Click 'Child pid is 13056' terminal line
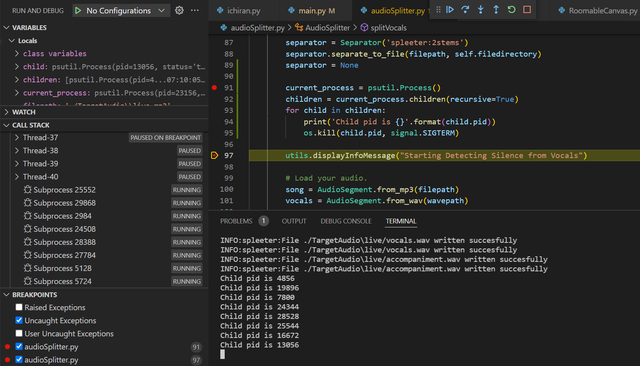Image resolution: width=640 pixels, height=366 pixels. click(x=260, y=345)
